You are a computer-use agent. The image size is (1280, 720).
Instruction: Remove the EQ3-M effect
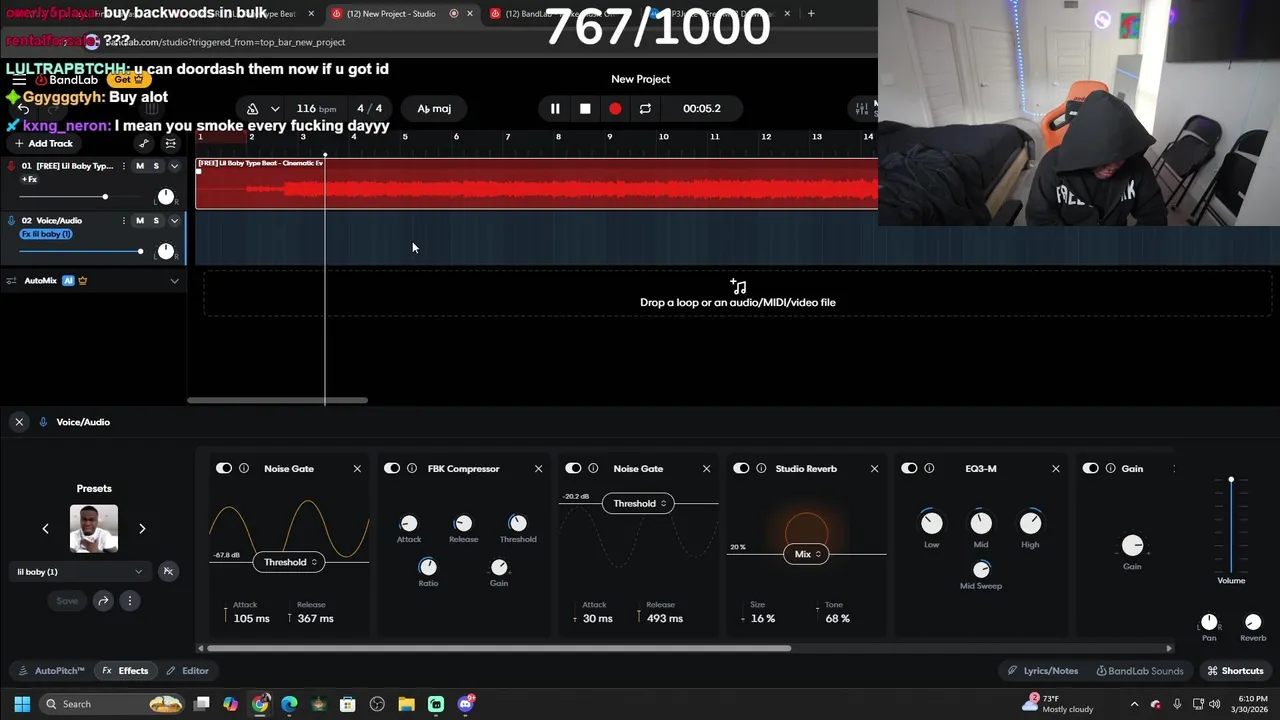point(1055,468)
